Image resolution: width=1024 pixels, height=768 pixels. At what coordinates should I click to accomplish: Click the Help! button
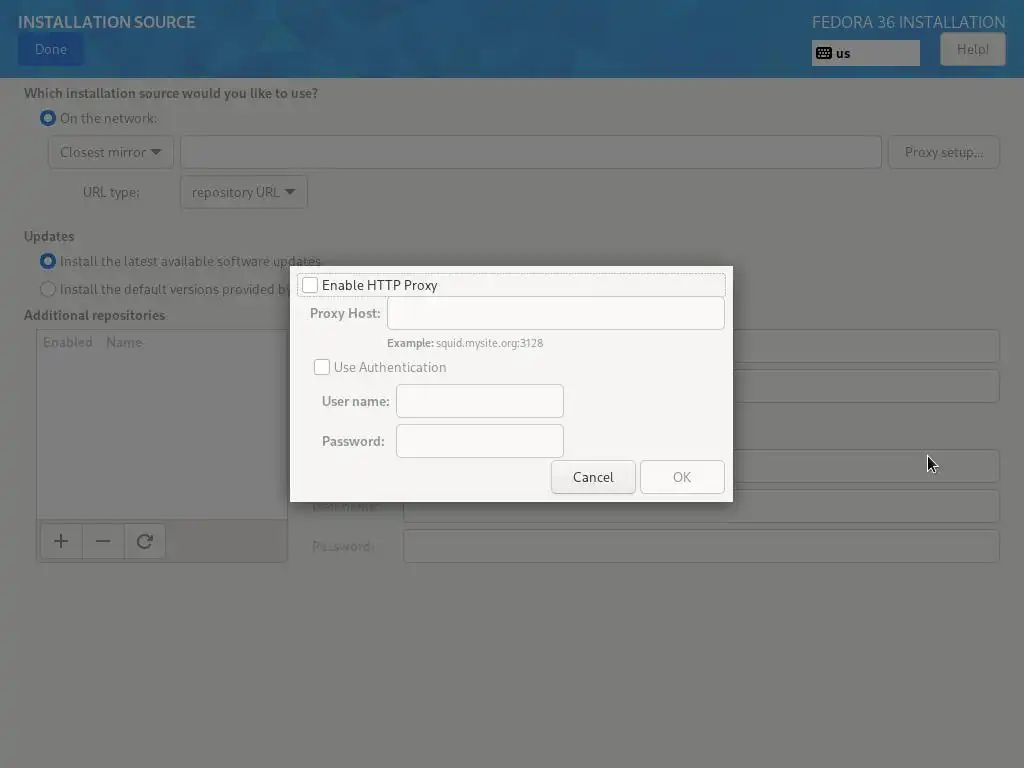[972, 50]
